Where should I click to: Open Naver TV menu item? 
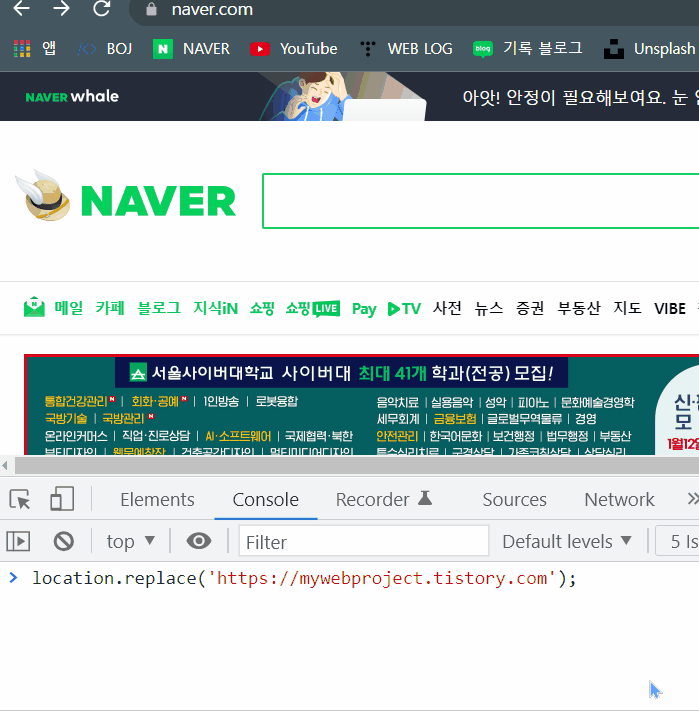tap(404, 309)
